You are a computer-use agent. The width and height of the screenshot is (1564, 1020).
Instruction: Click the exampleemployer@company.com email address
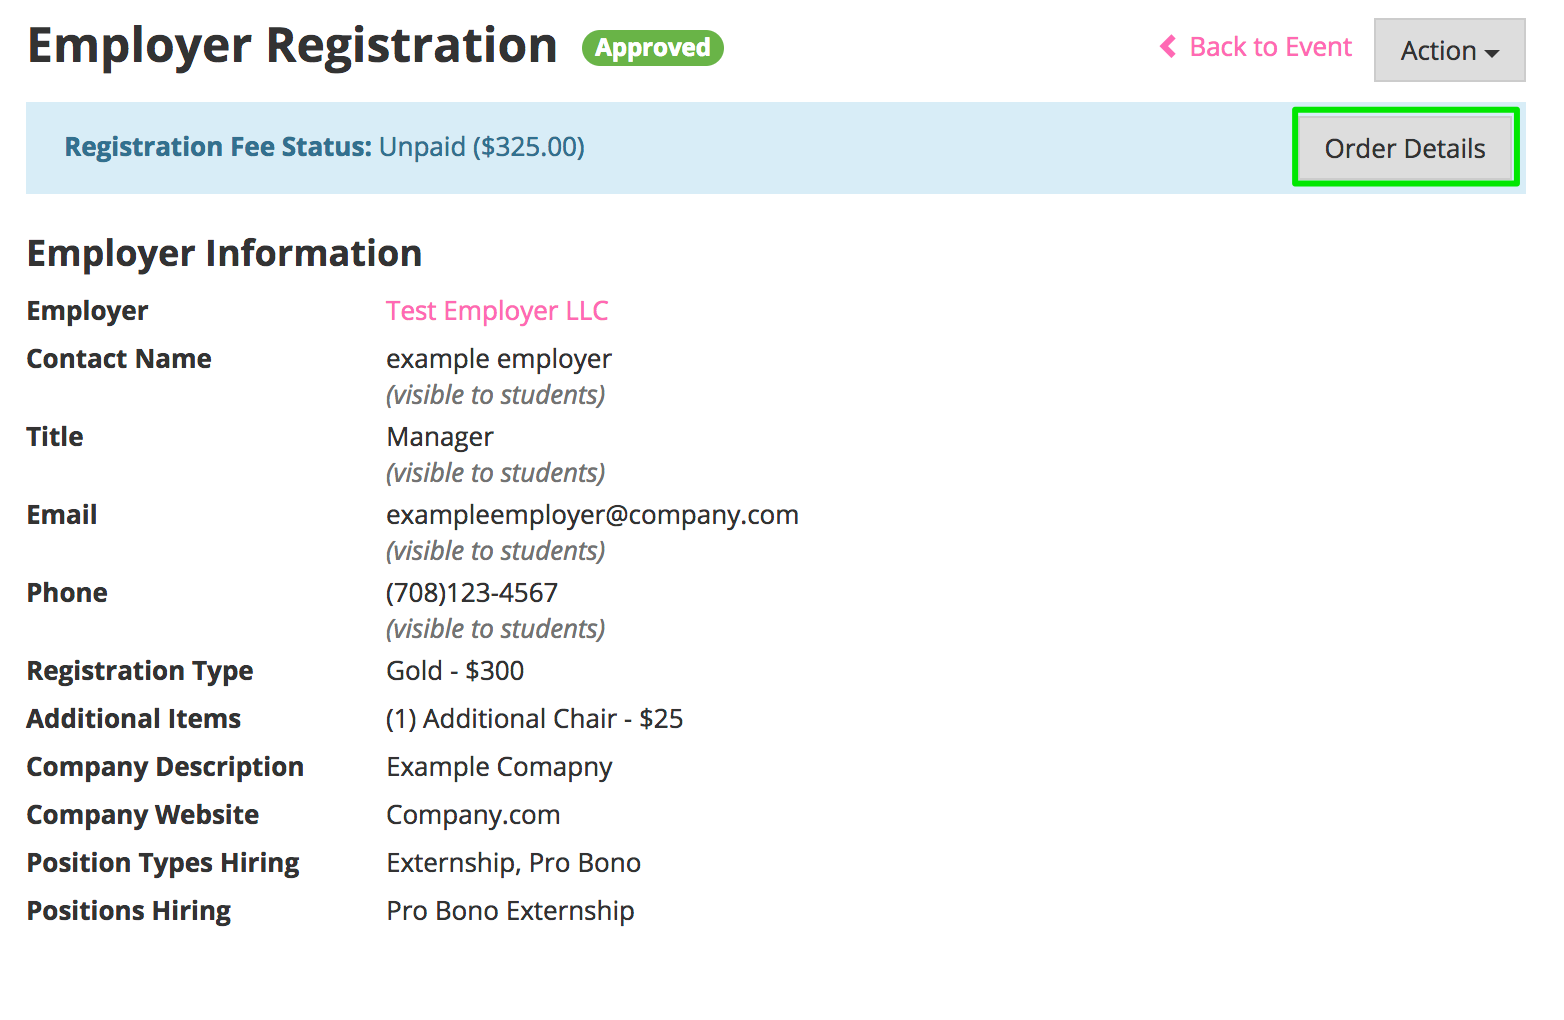pos(592,515)
